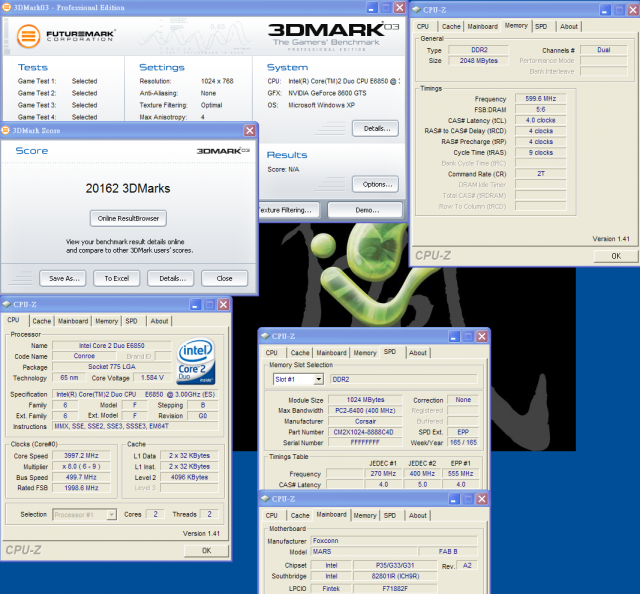The width and height of the screenshot is (640, 594).
Task: Open Details... in 3DMark Score dialog
Action: click(171, 278)
